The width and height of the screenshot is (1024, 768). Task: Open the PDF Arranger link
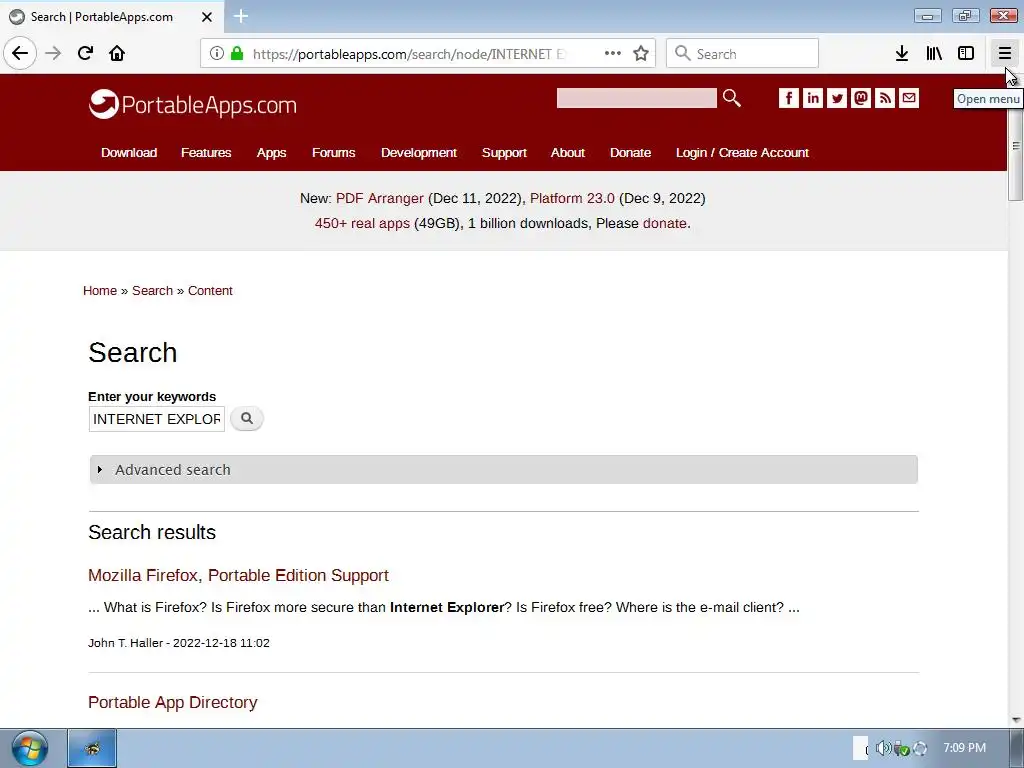[379, 198]
